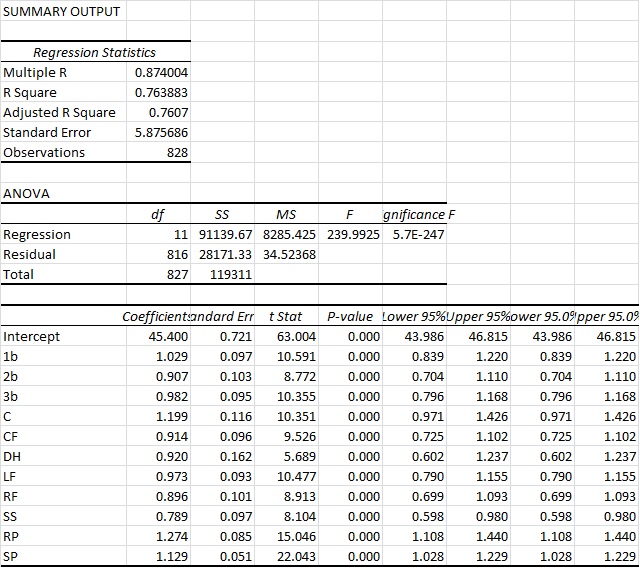The width and height of the screenshot is (640, 568).
Task: Click the LF row label
Action: [9, 477]
